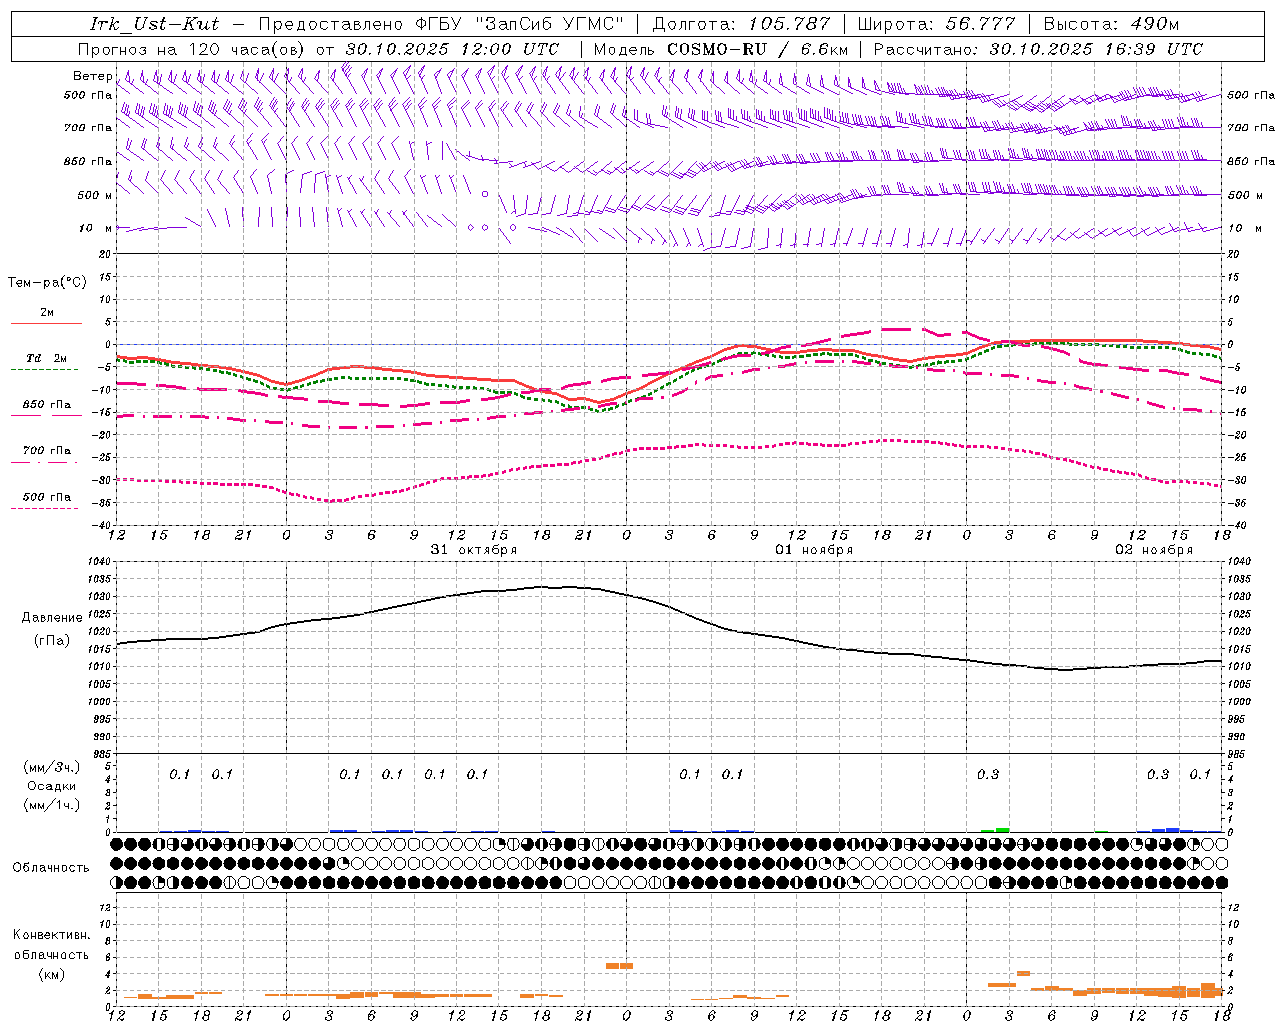Select the 700 гПа entry in temperature legend
The image size is (1280, 1024).
click(46, 451)
